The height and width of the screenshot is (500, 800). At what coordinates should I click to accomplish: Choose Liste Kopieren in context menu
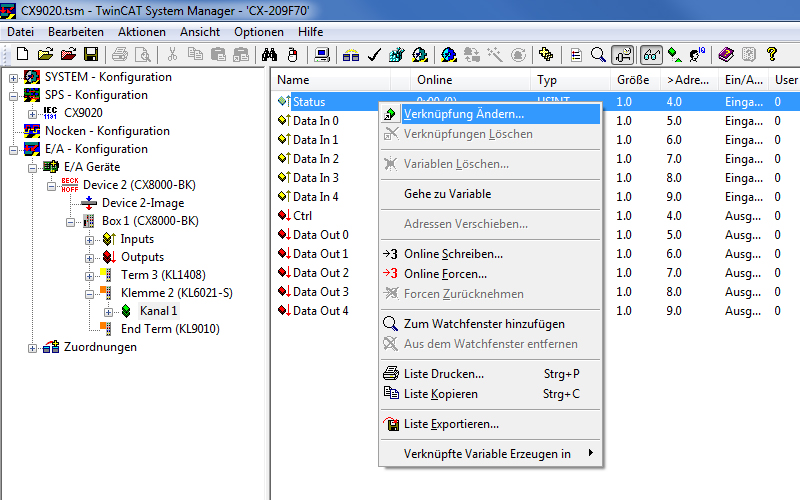[490, 393]
